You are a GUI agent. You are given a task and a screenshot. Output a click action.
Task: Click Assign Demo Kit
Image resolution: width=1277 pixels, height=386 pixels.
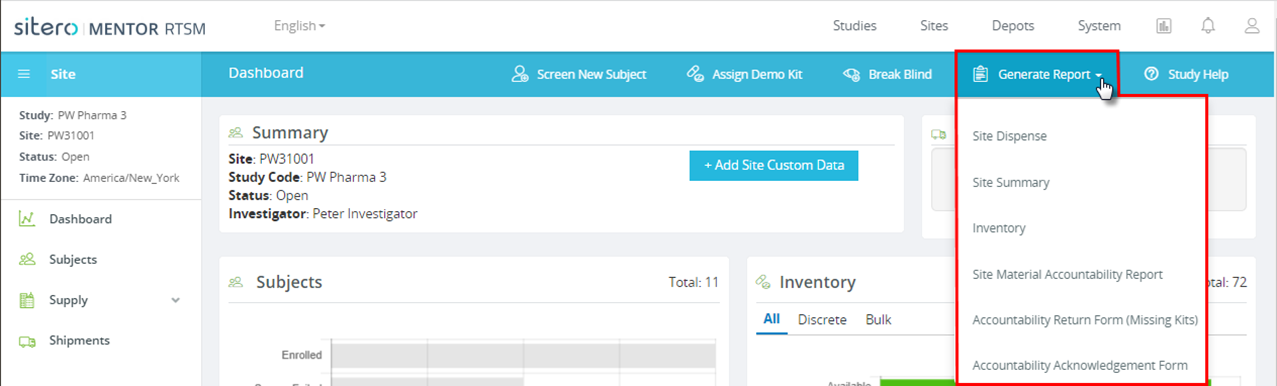point(744,74)
